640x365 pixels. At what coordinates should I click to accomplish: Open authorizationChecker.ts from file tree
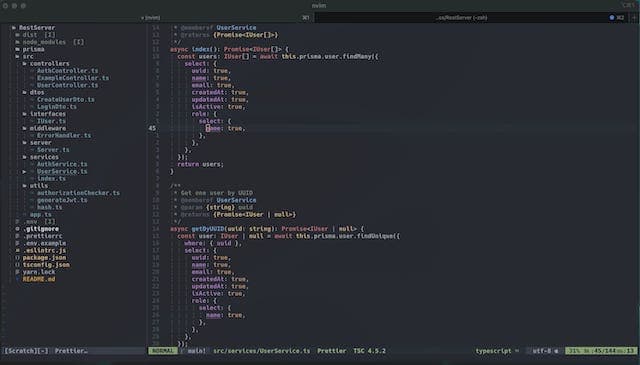coord(78,193)
